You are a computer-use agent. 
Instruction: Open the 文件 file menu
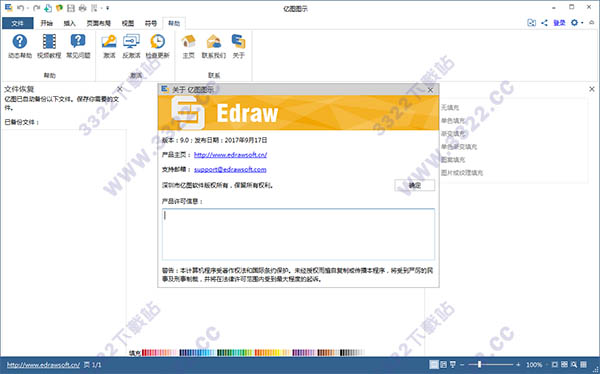pyautogui.click(x=18, y=23)
